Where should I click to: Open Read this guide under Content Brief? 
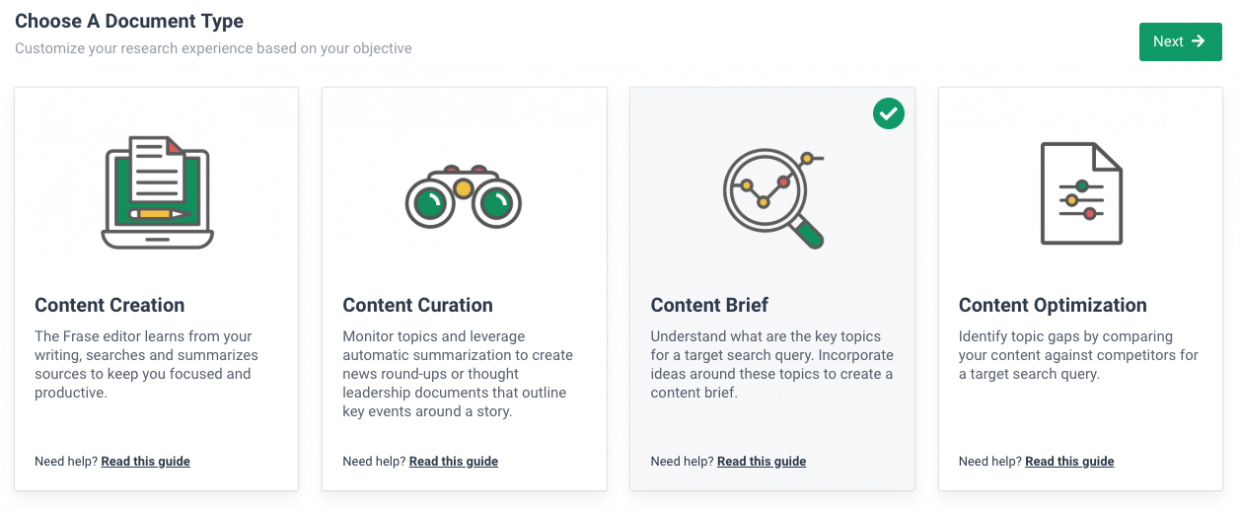tap(761, 461)
